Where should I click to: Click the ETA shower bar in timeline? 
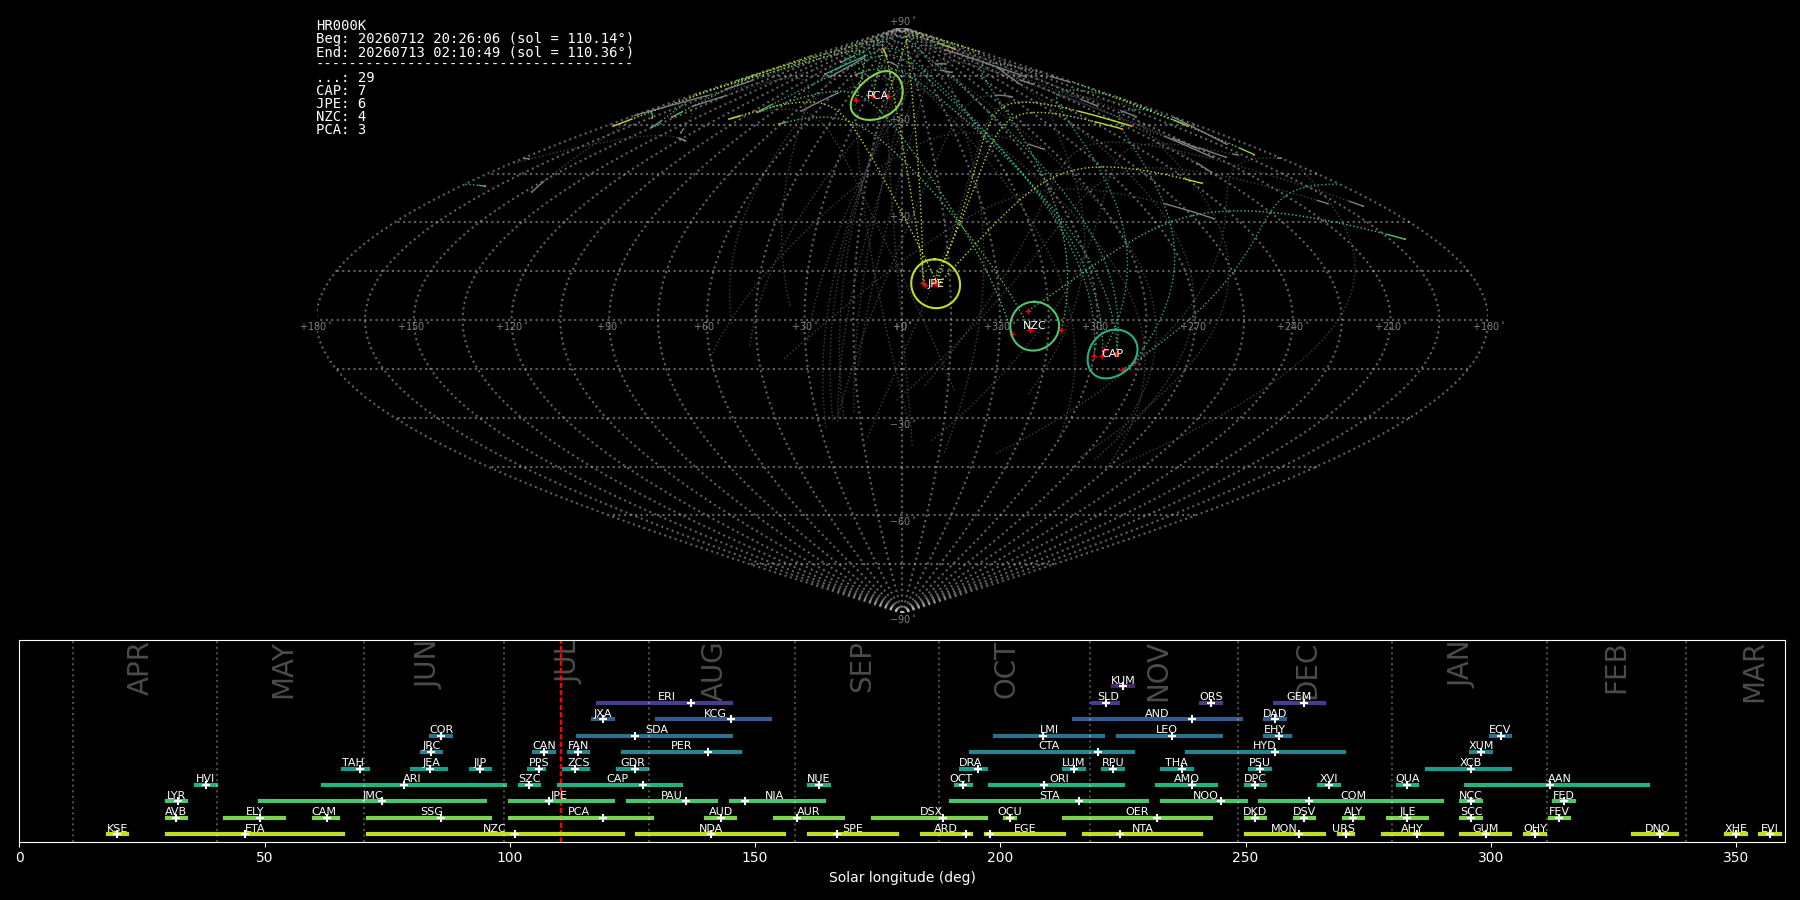(x=255, y=834)
